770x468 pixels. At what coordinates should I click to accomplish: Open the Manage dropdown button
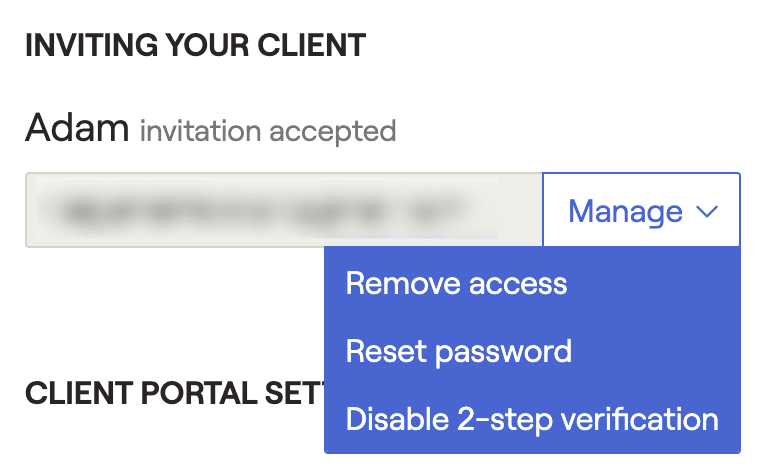tap(641, 210)
